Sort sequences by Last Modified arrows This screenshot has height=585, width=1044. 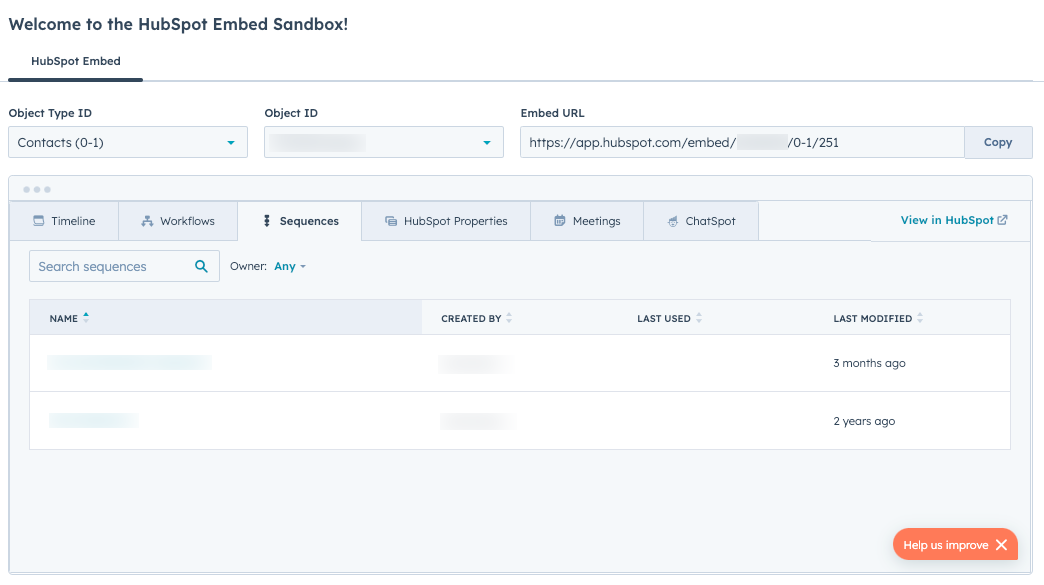pos(920,318)
